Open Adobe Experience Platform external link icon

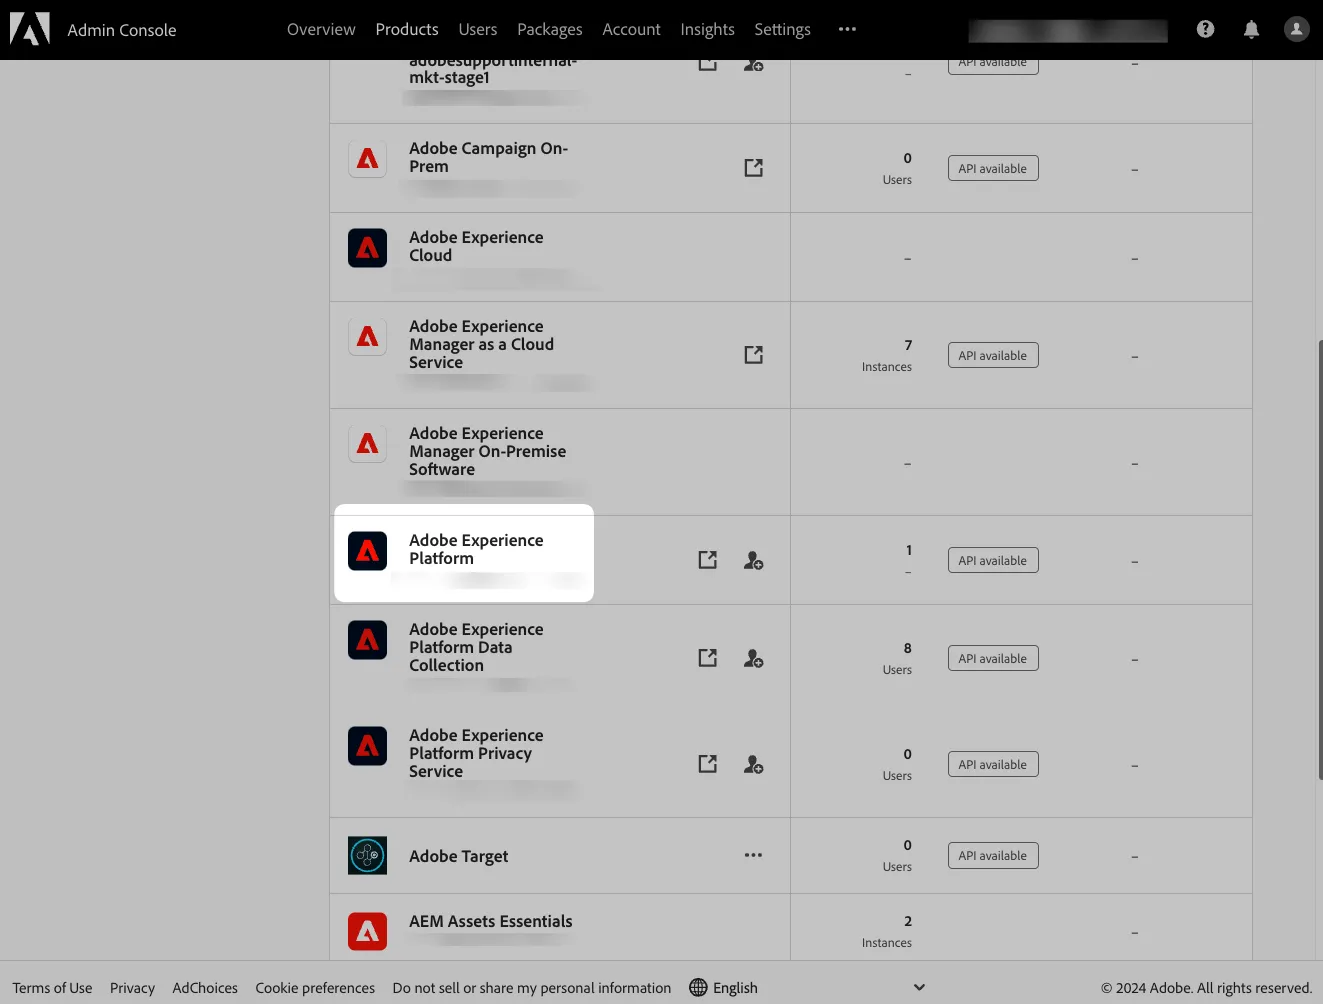pyautogui.click(x=707, y=560)
